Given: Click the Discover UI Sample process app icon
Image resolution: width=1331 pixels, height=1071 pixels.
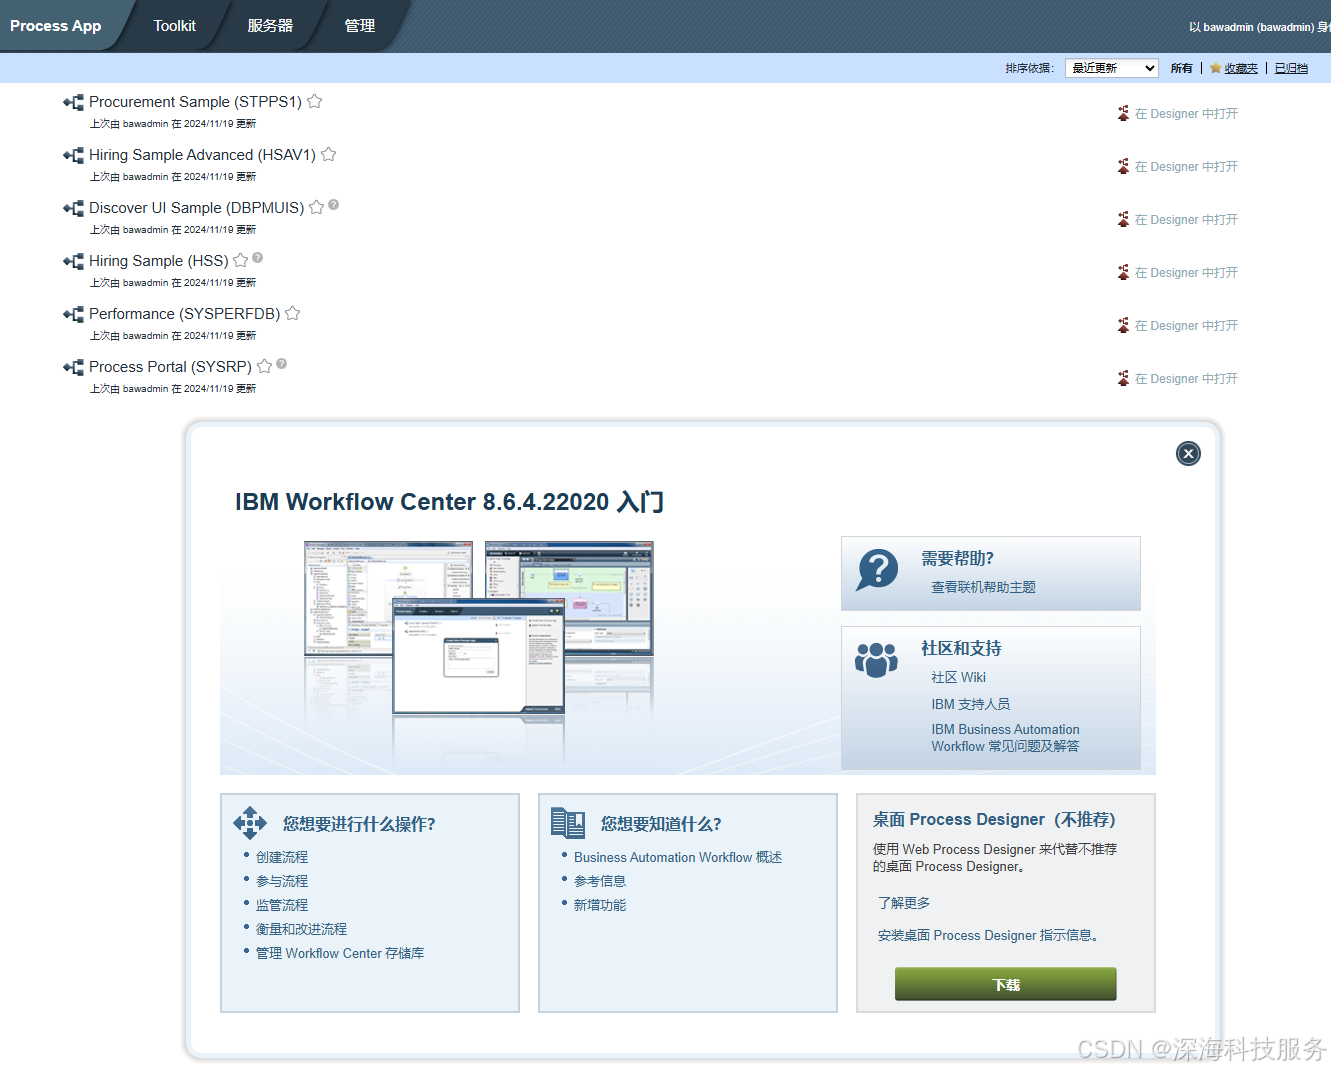Looking at the screenshot, I should [73, 208].
